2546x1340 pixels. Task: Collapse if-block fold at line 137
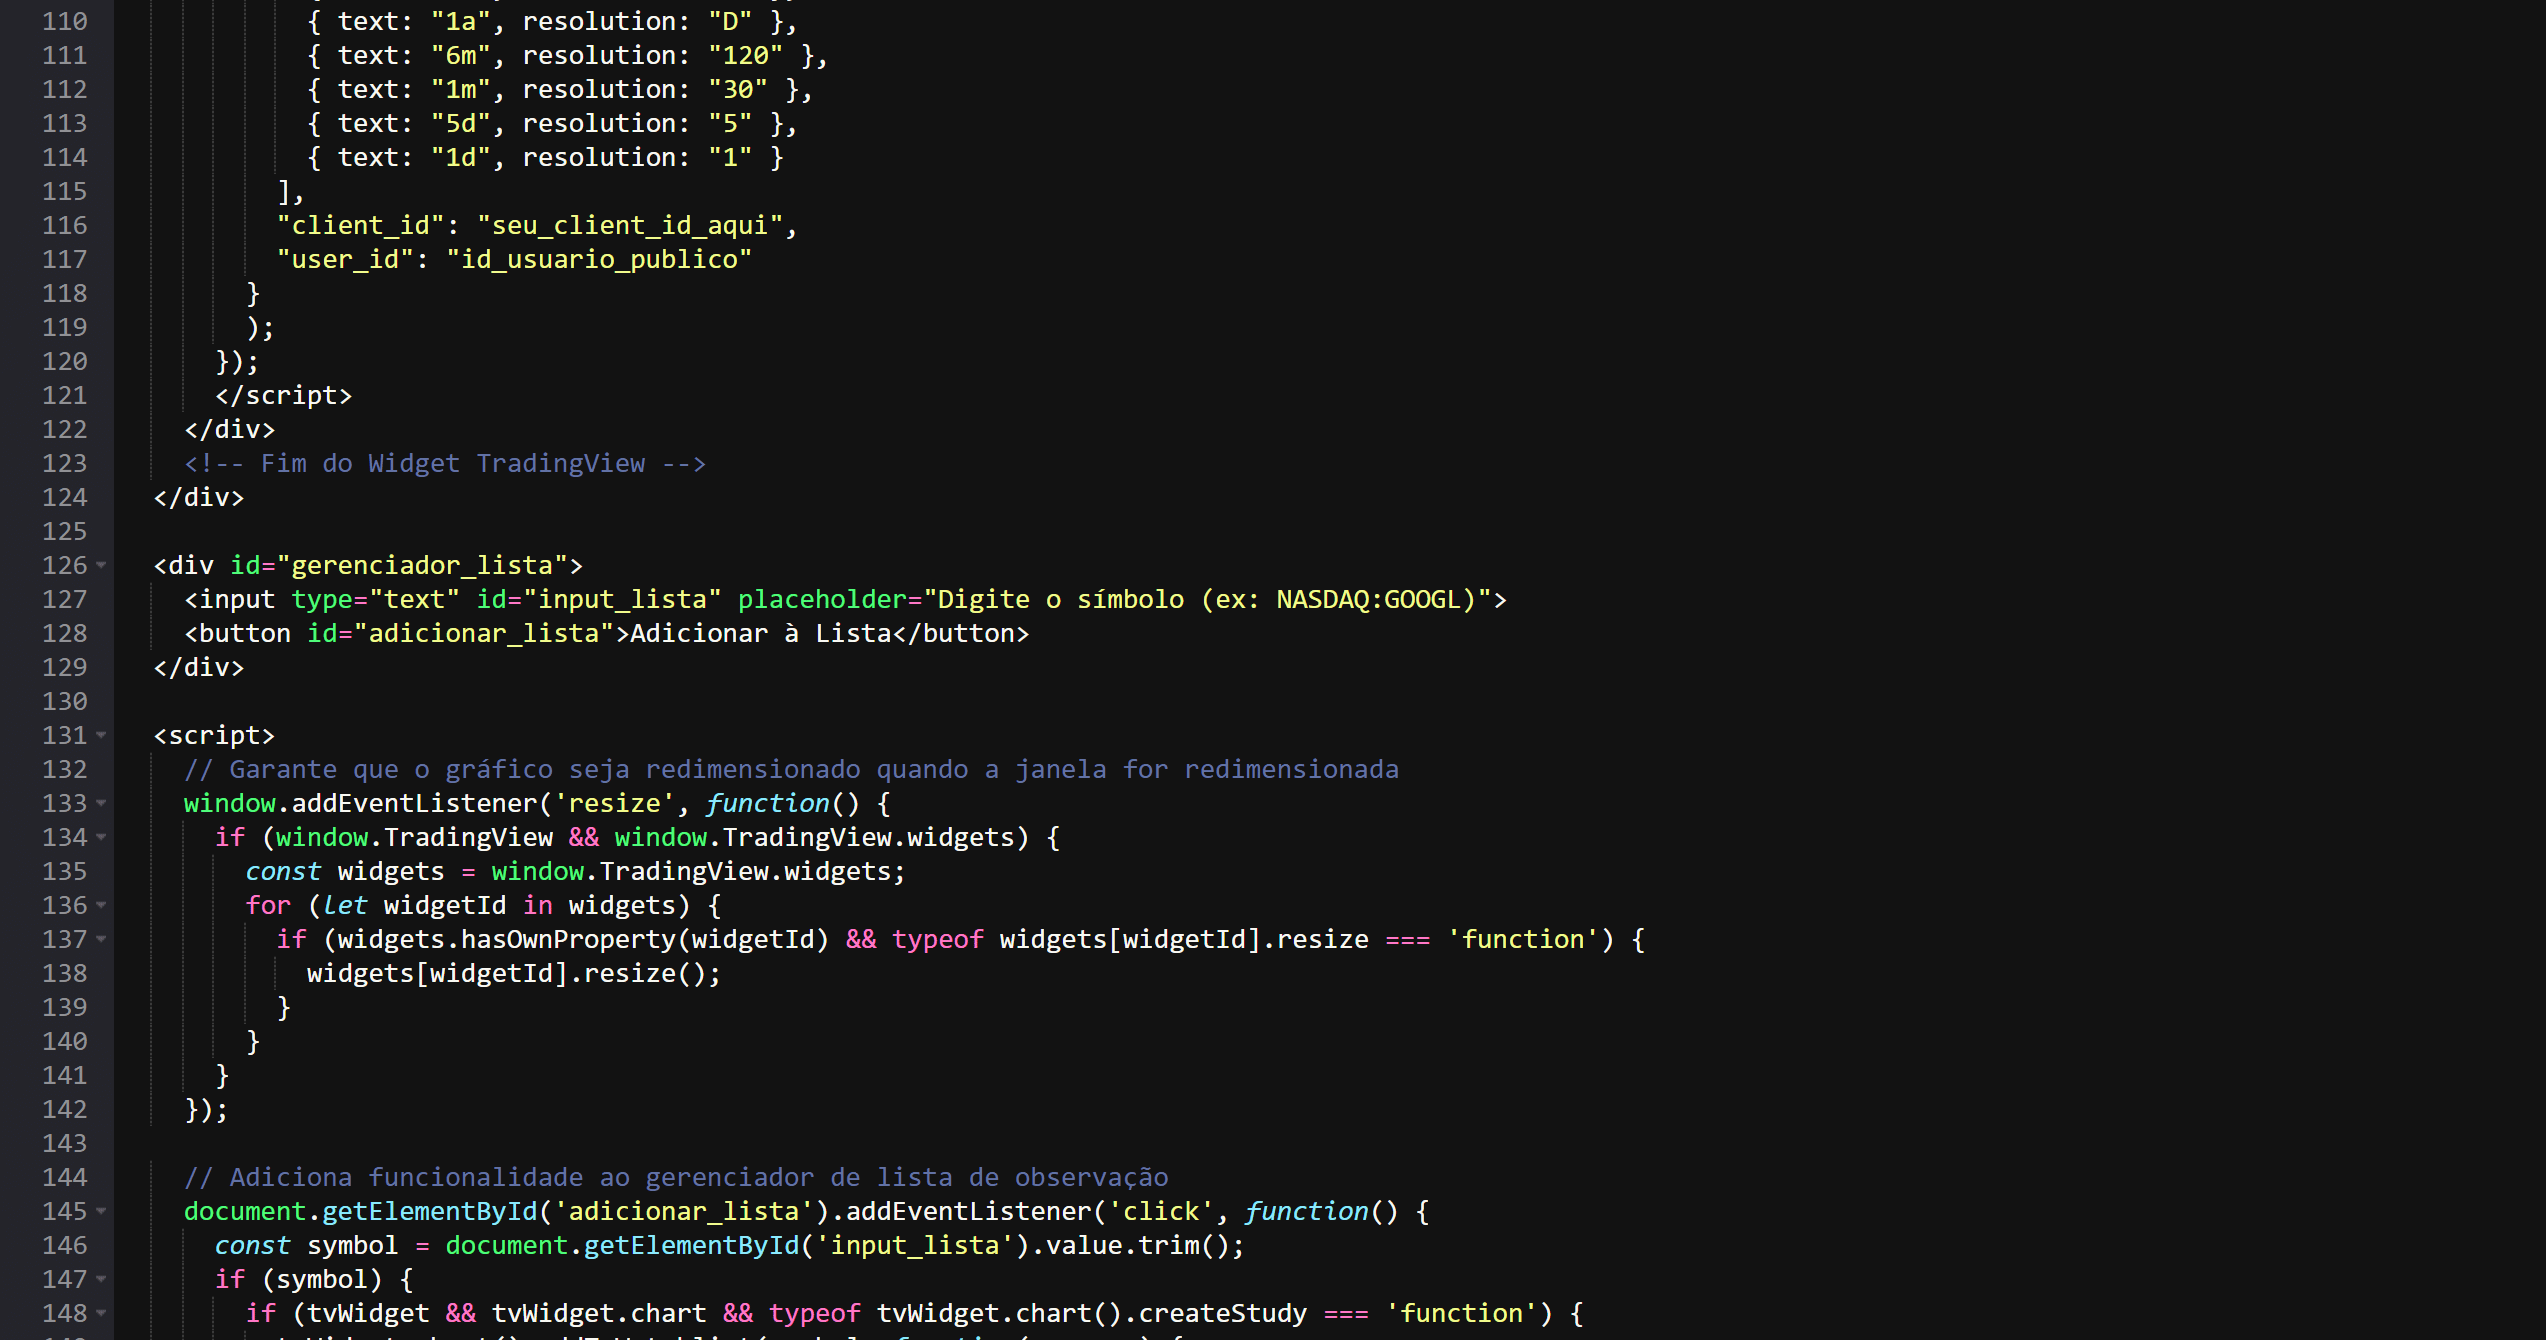point(101,940)
